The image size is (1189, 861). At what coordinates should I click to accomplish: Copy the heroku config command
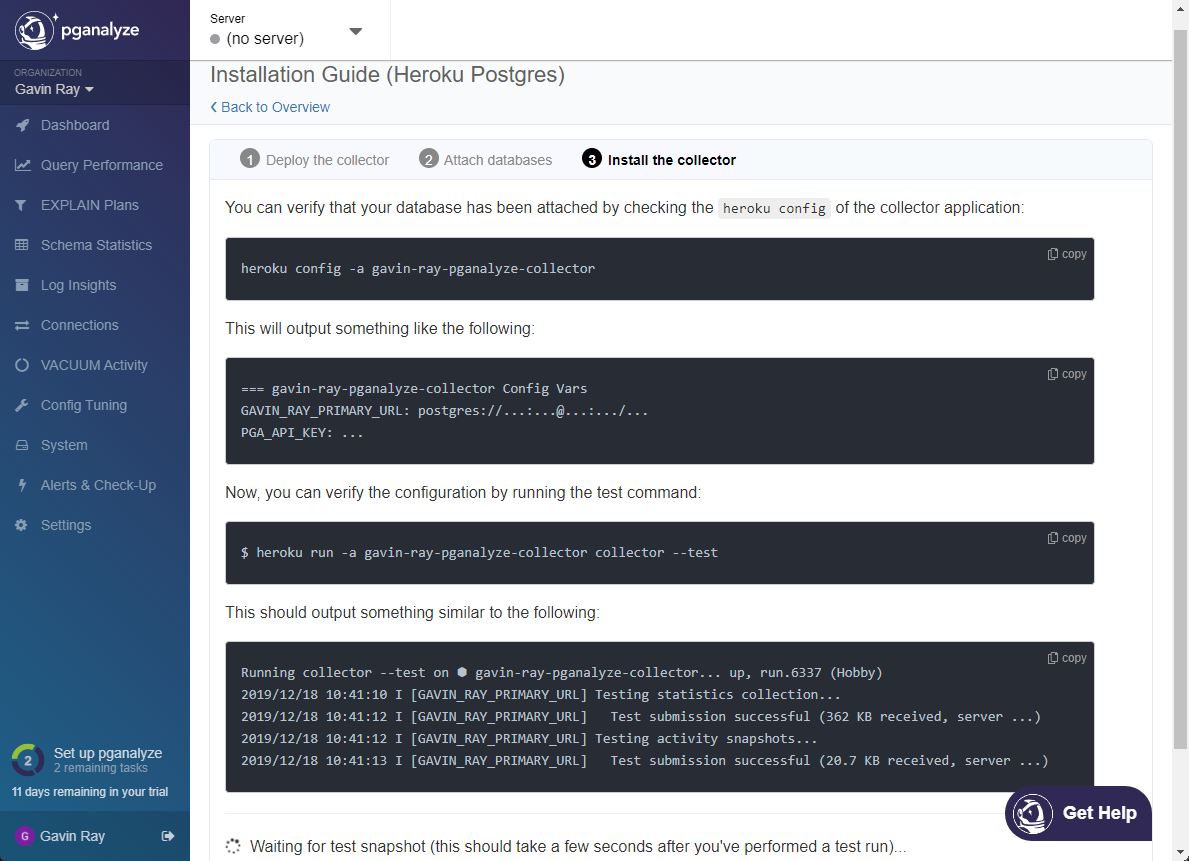point(1067,254)
